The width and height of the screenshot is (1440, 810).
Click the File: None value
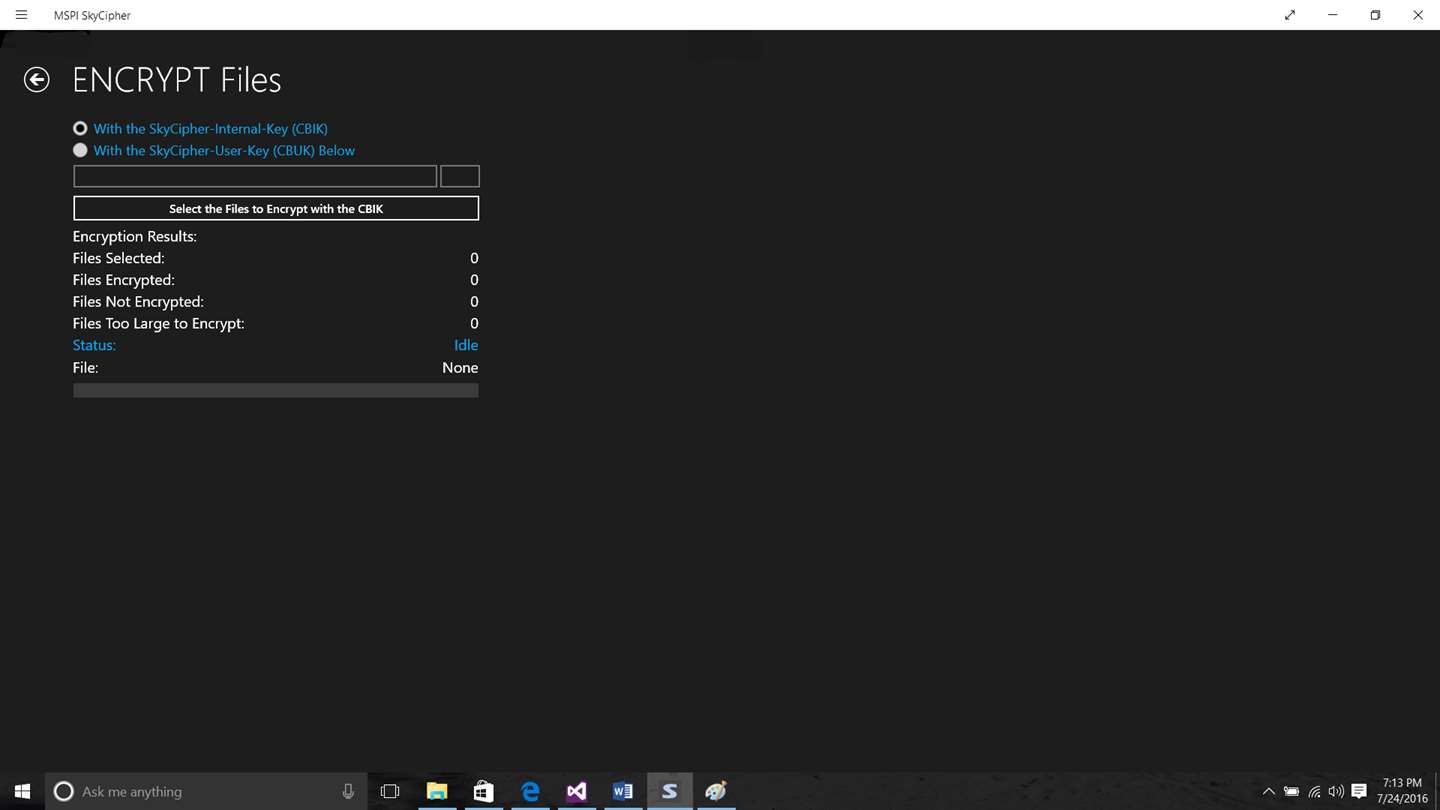[x=460, y=368]
